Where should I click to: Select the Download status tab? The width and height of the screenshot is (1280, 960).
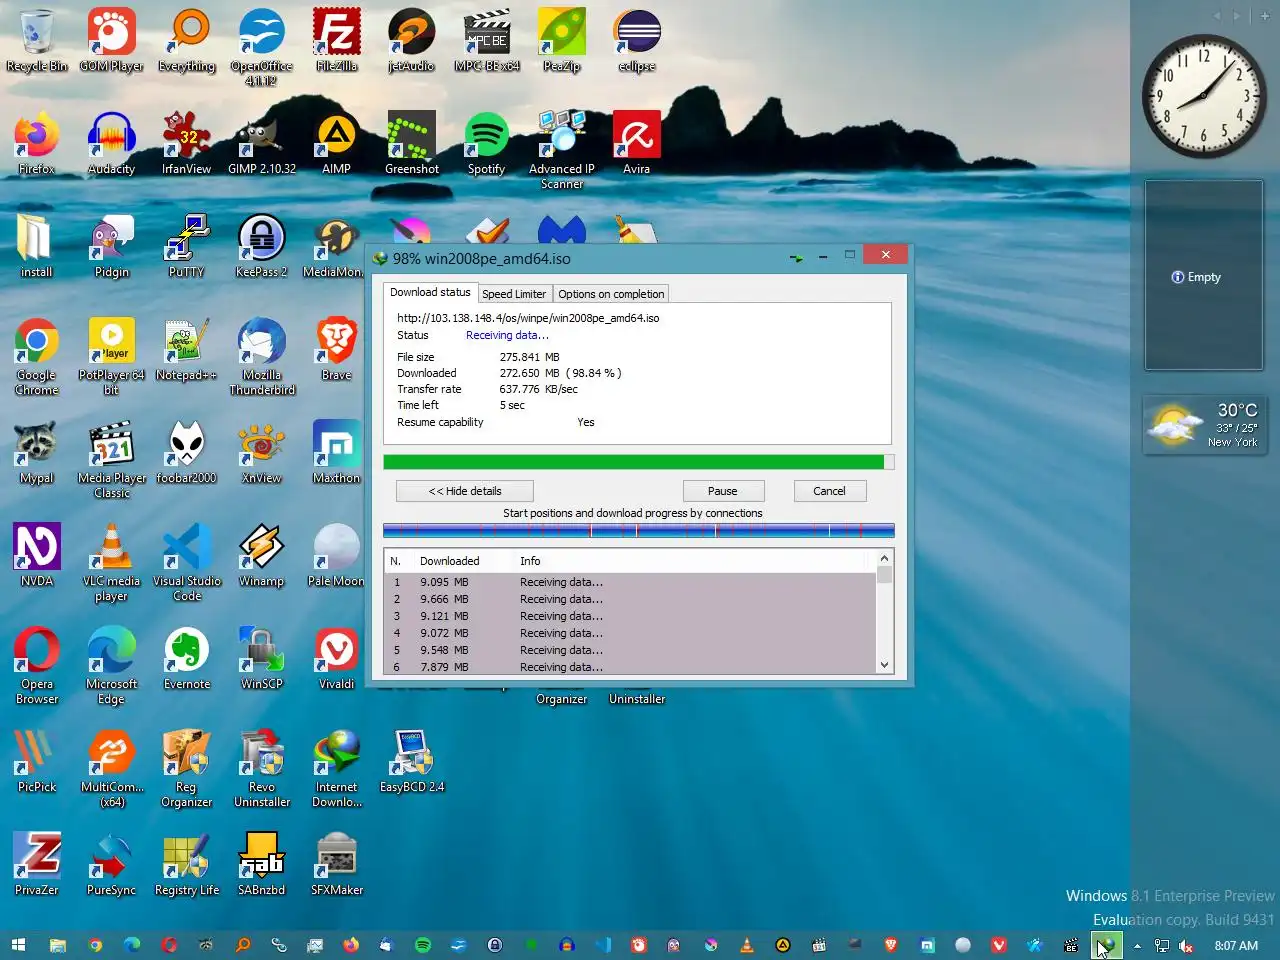430,292
